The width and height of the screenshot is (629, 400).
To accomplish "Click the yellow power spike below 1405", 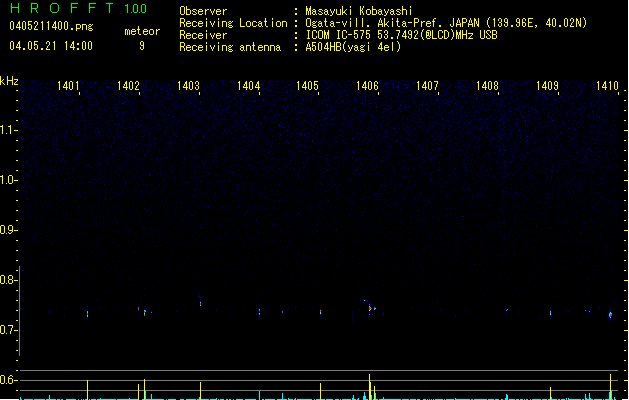I will click(x=320, y=391).
